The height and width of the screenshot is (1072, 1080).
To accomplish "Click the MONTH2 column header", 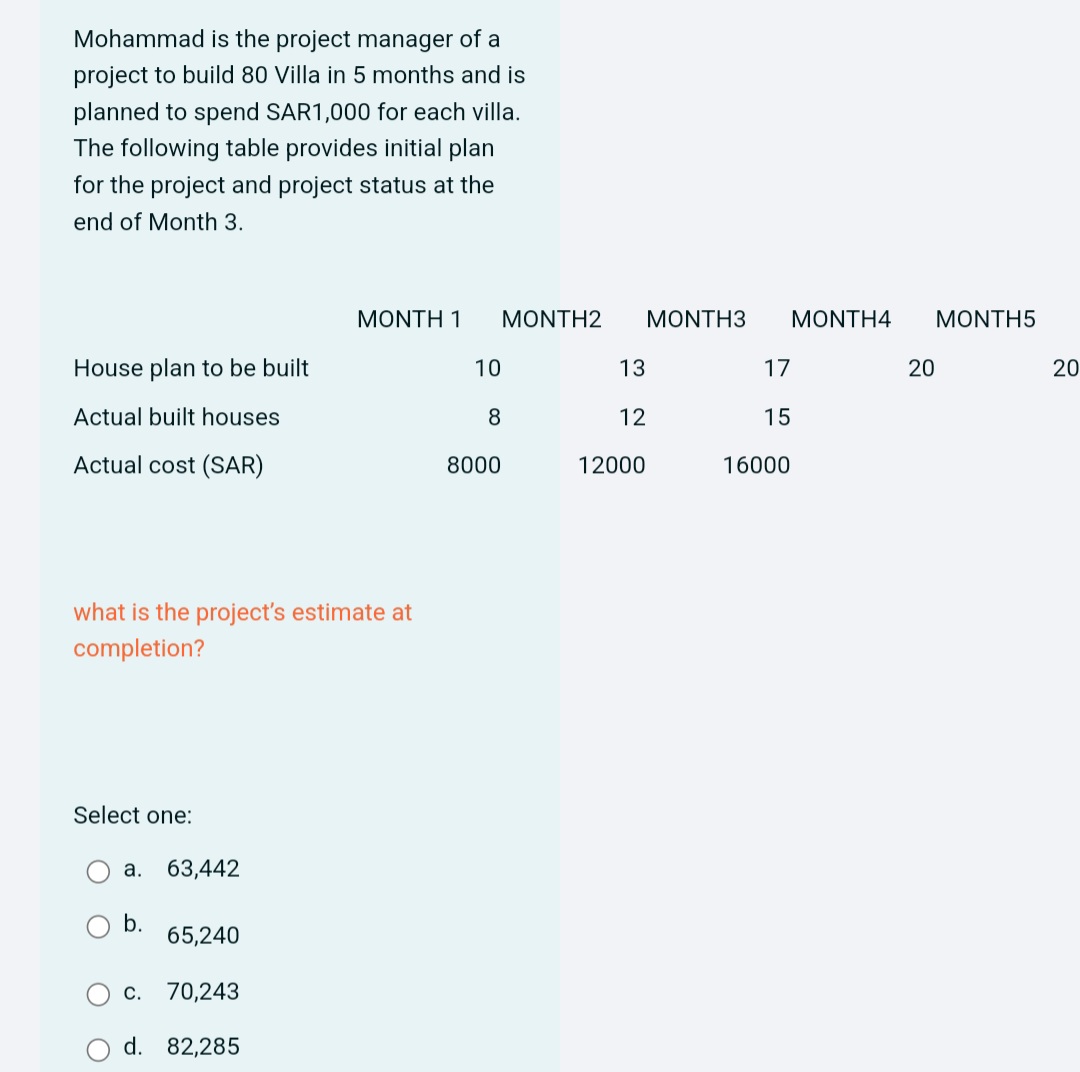I will pos(551,319).
